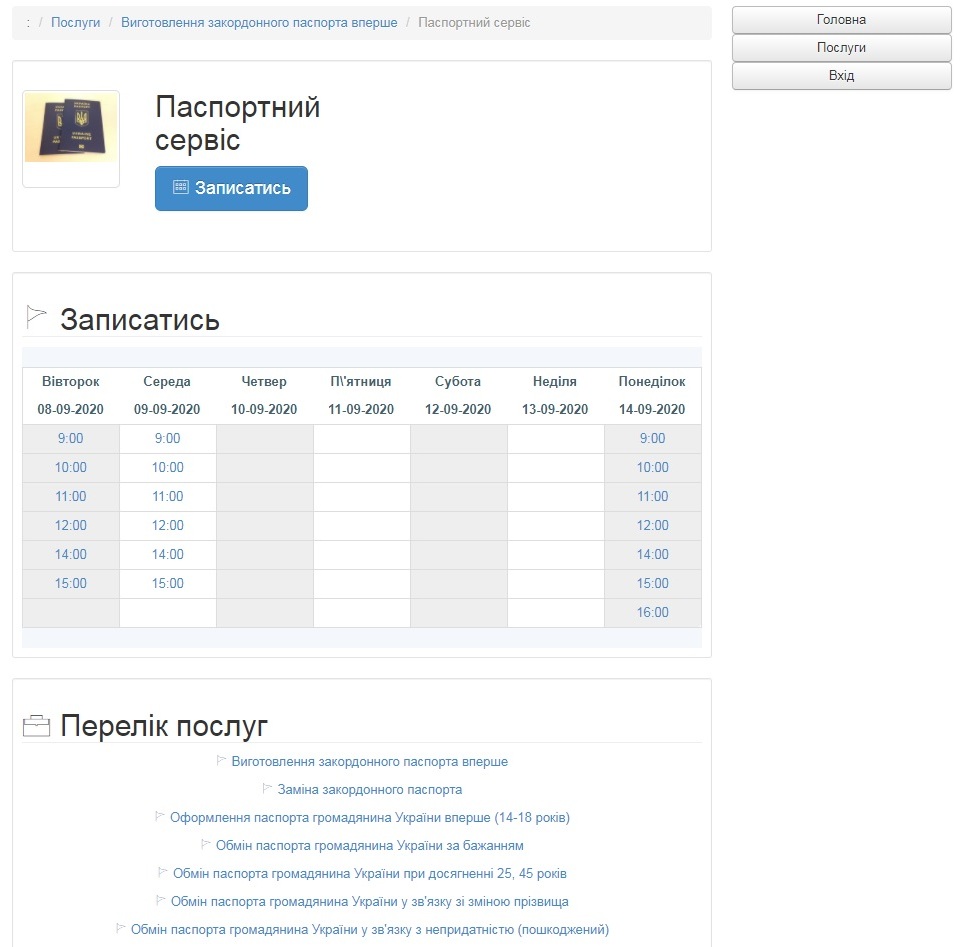
Task: Click the calendar icon in Записатись button
Action: pos(181,187)
